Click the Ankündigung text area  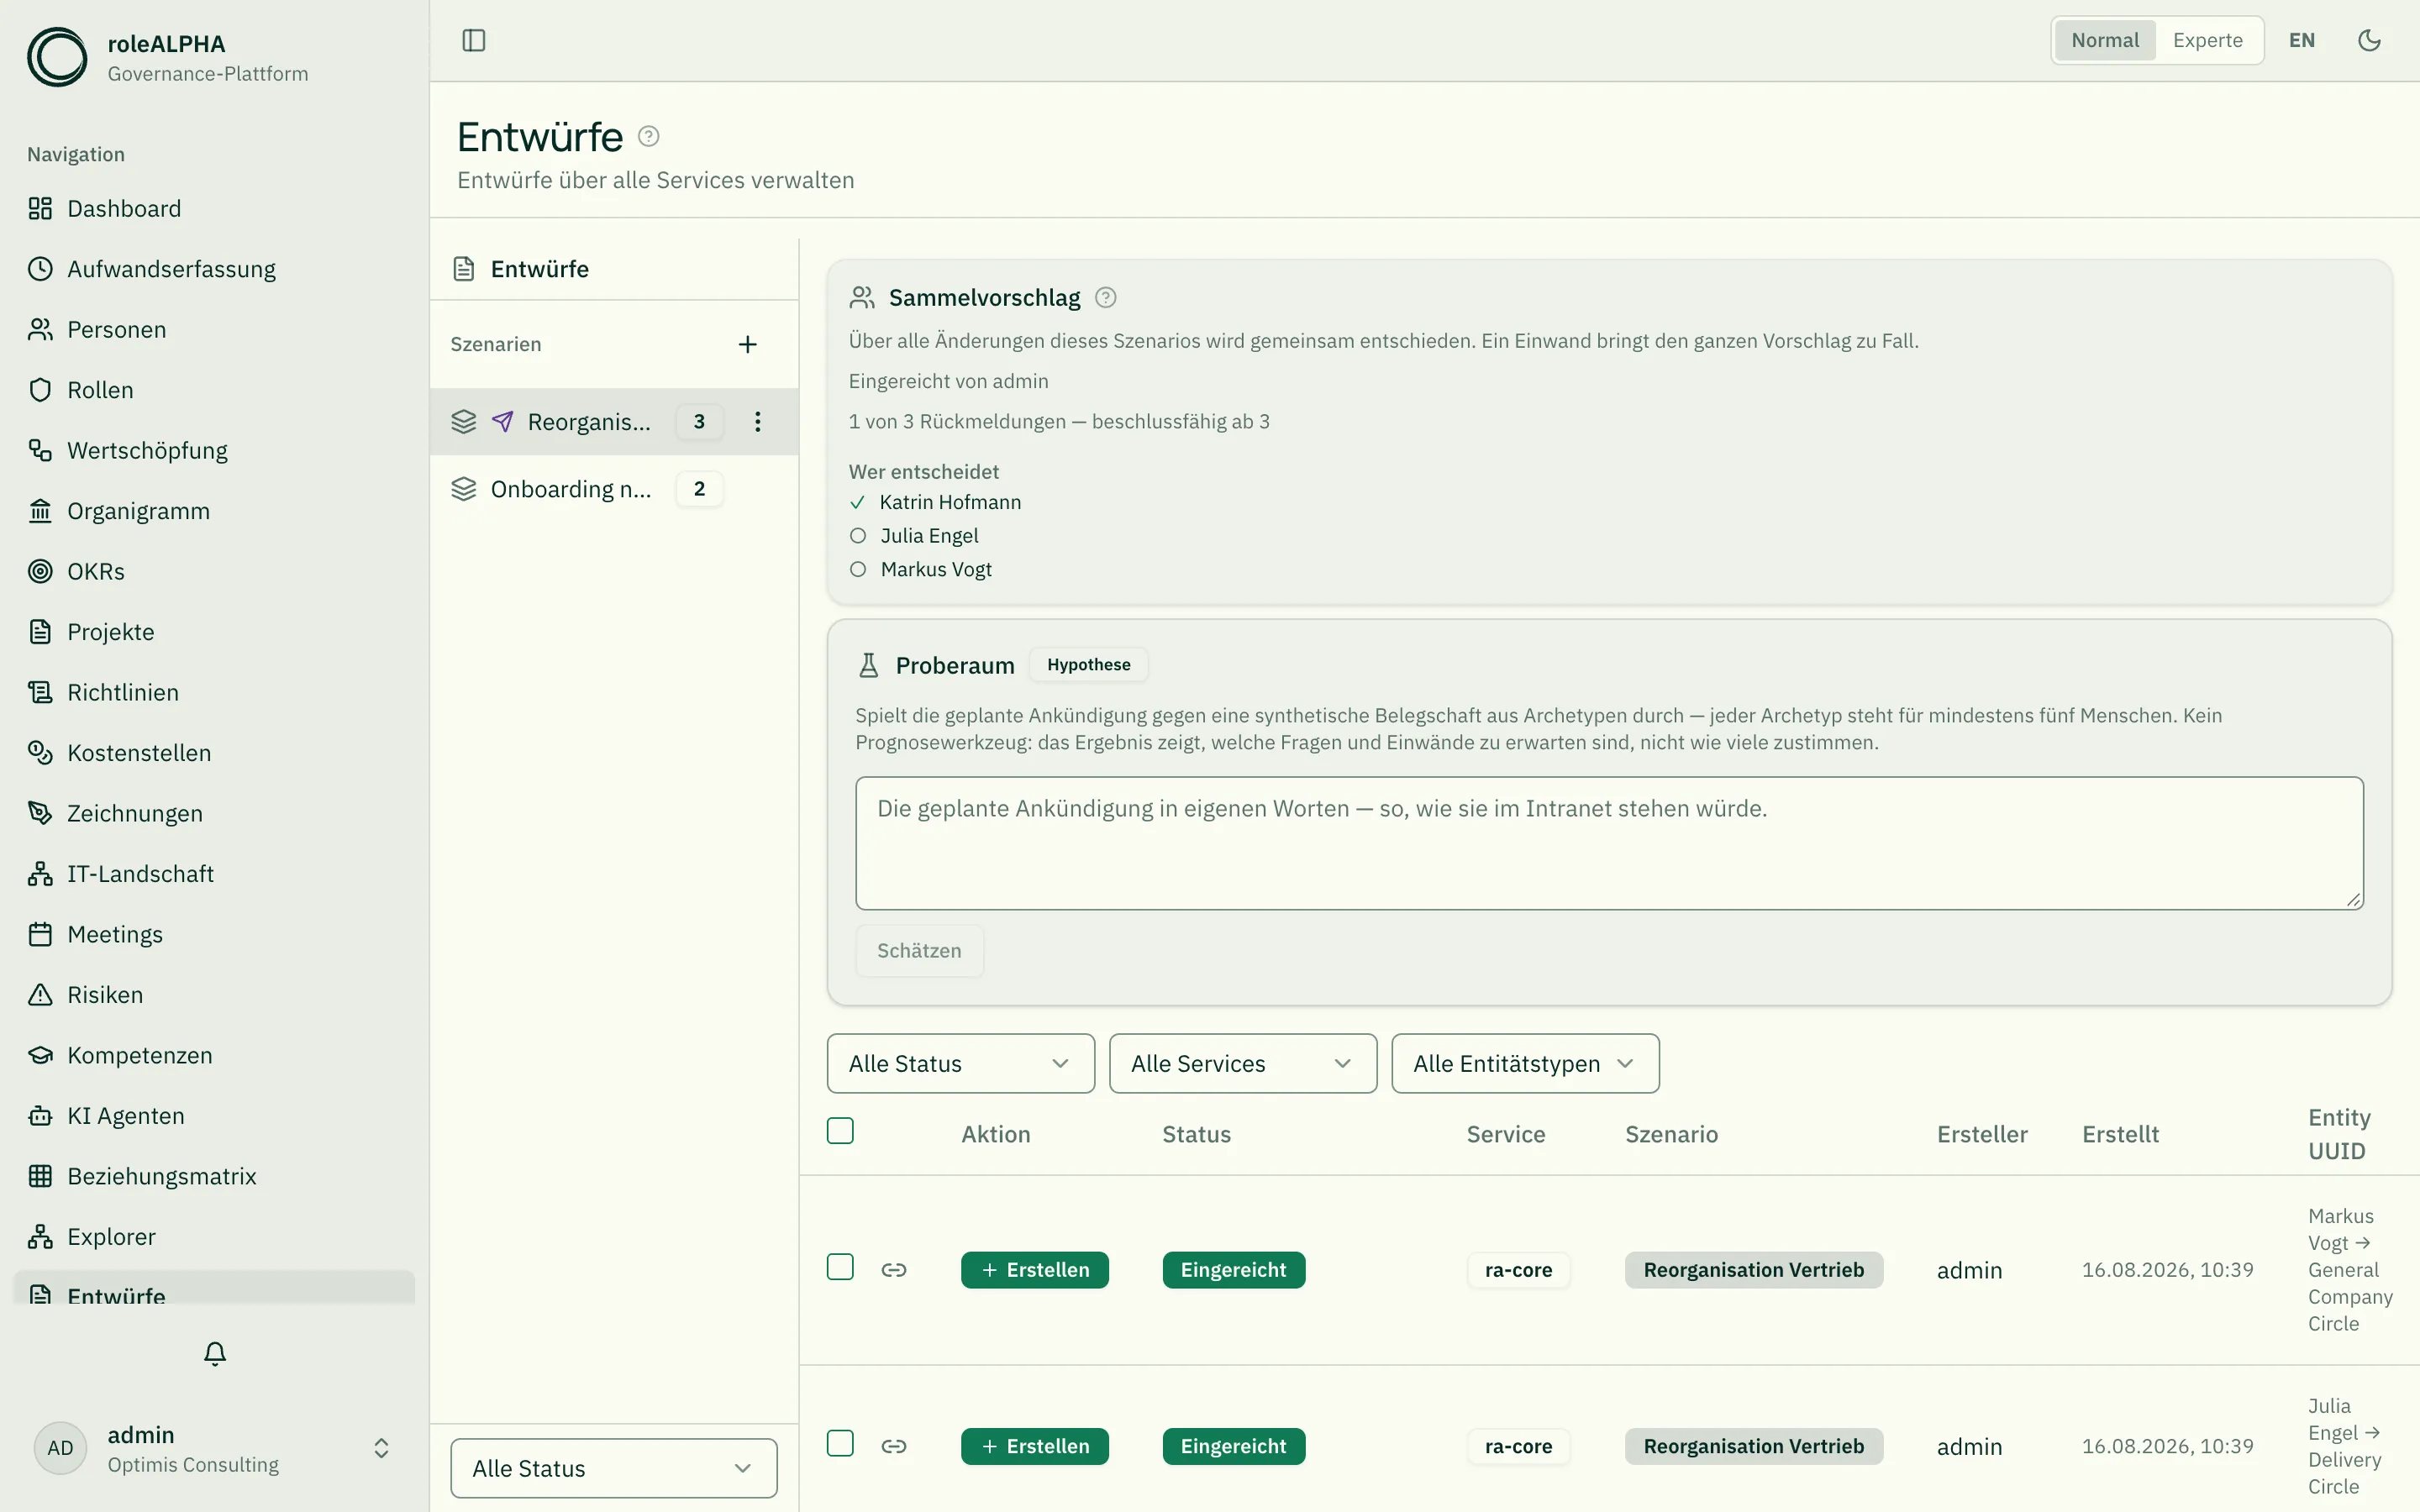[1609, 843]
